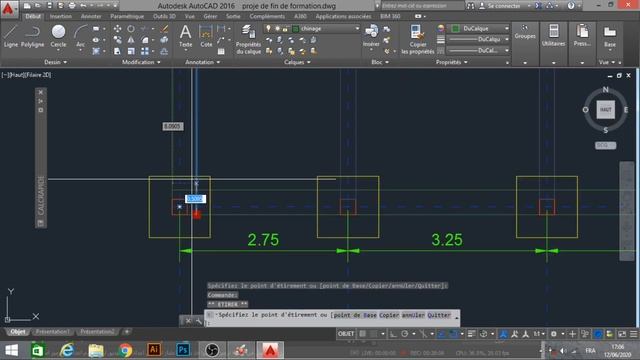Expand the Bloc panel
This screenshot has width=640, height=360.
[380, 62]
